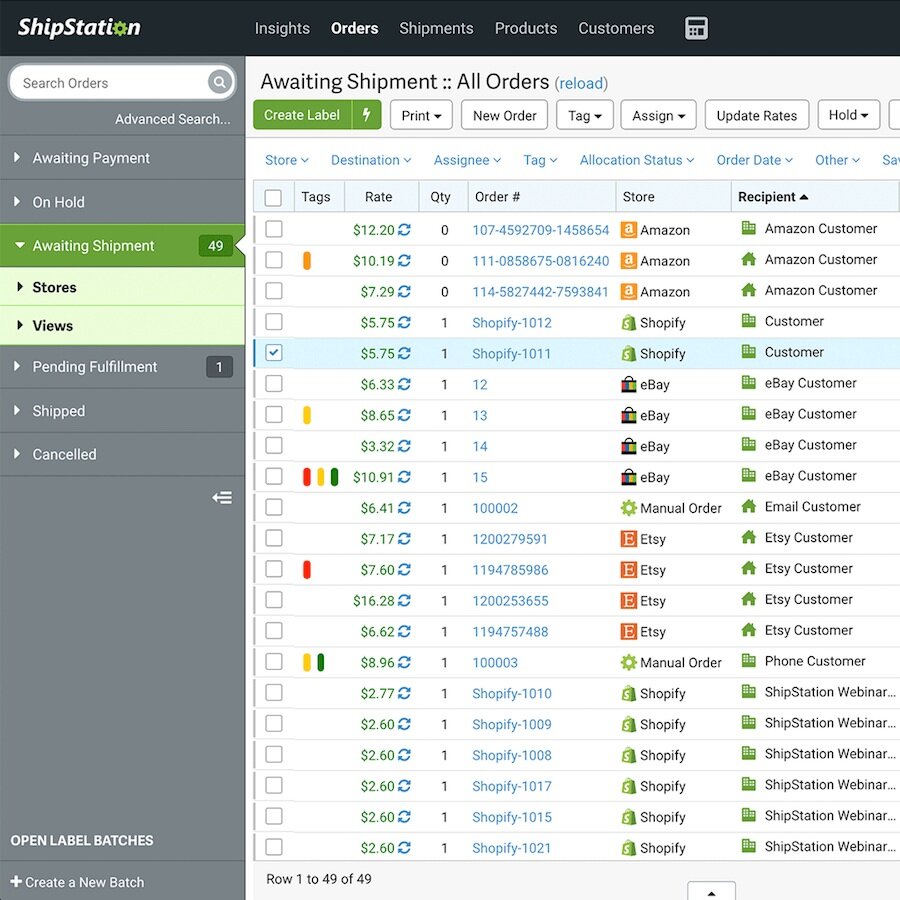Refresh rate for order 100003
The height and width of the screenshot is (900, 900).
click(x=404, y=662)
